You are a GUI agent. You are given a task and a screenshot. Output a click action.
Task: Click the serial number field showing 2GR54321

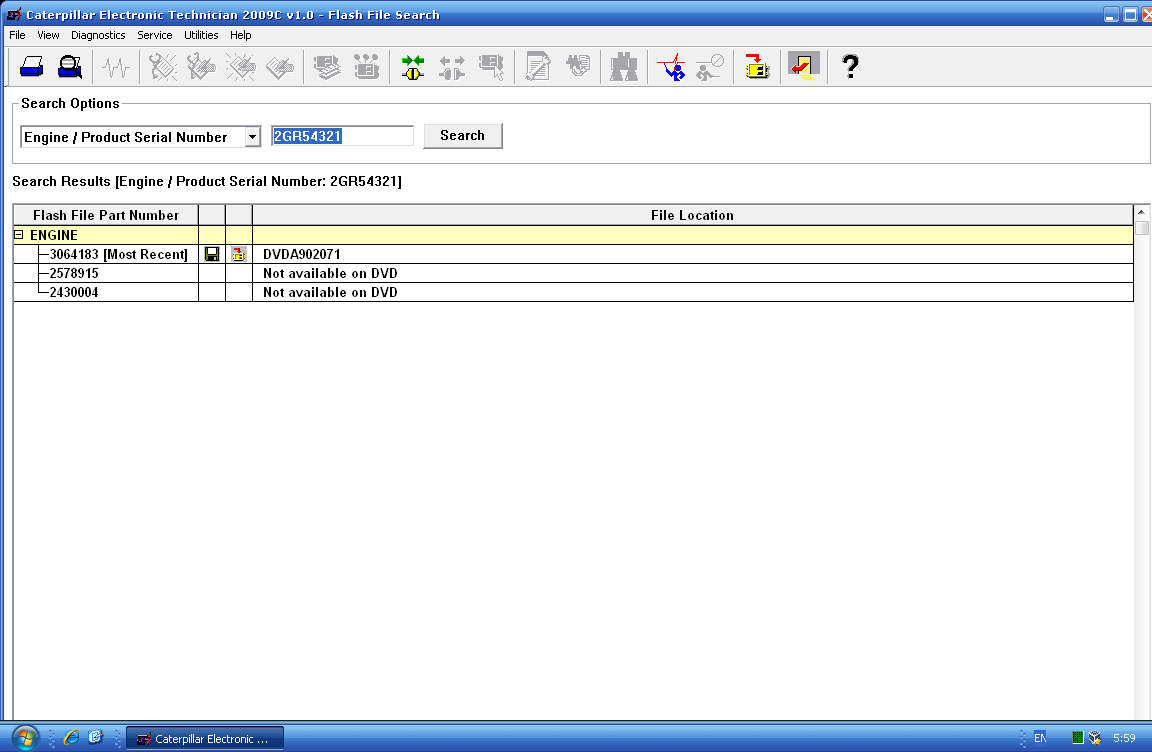coord(342,136)
